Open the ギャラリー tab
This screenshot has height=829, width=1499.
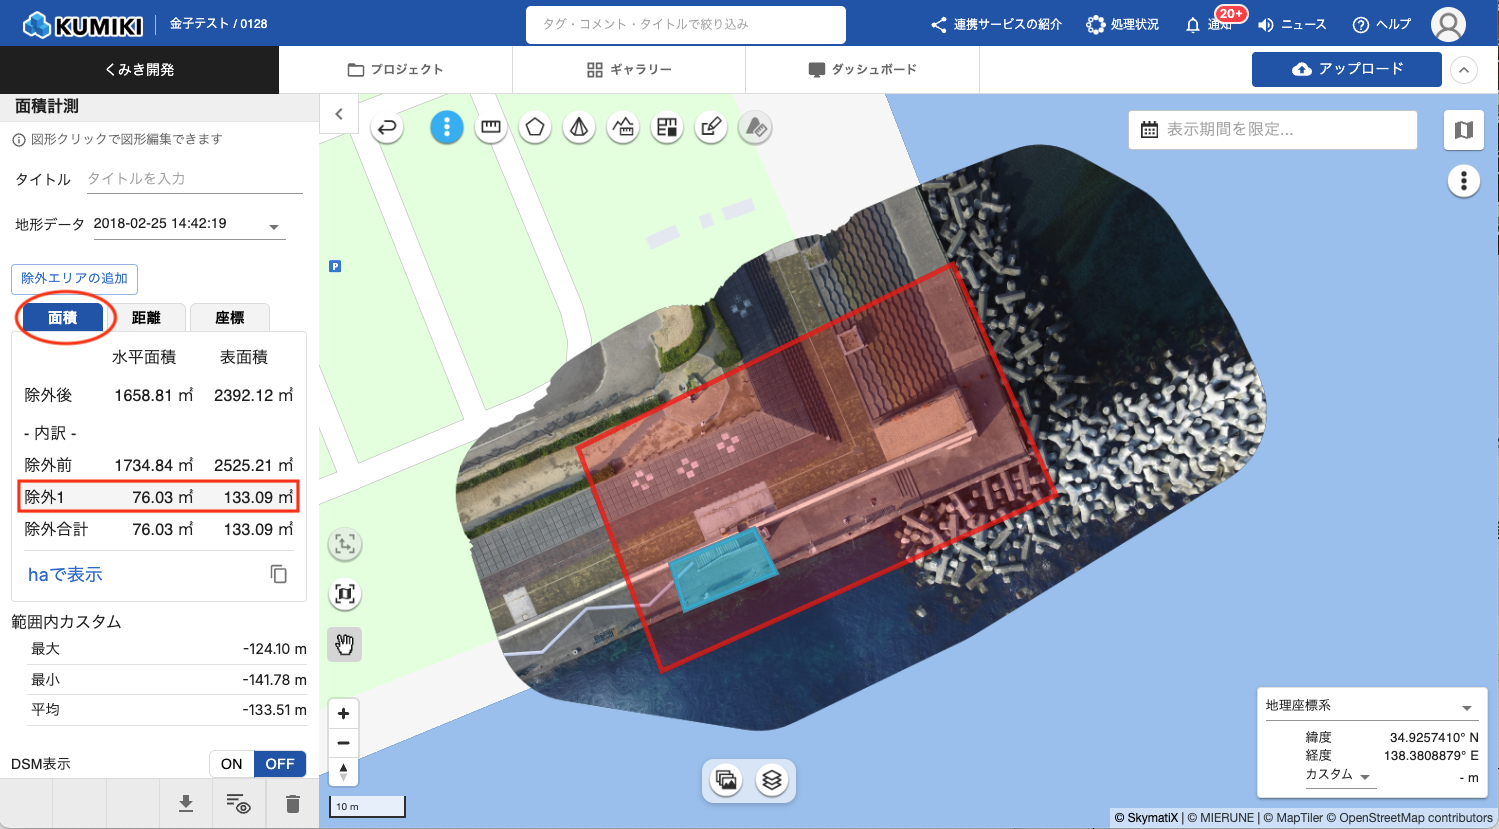[x=629, y=70]
